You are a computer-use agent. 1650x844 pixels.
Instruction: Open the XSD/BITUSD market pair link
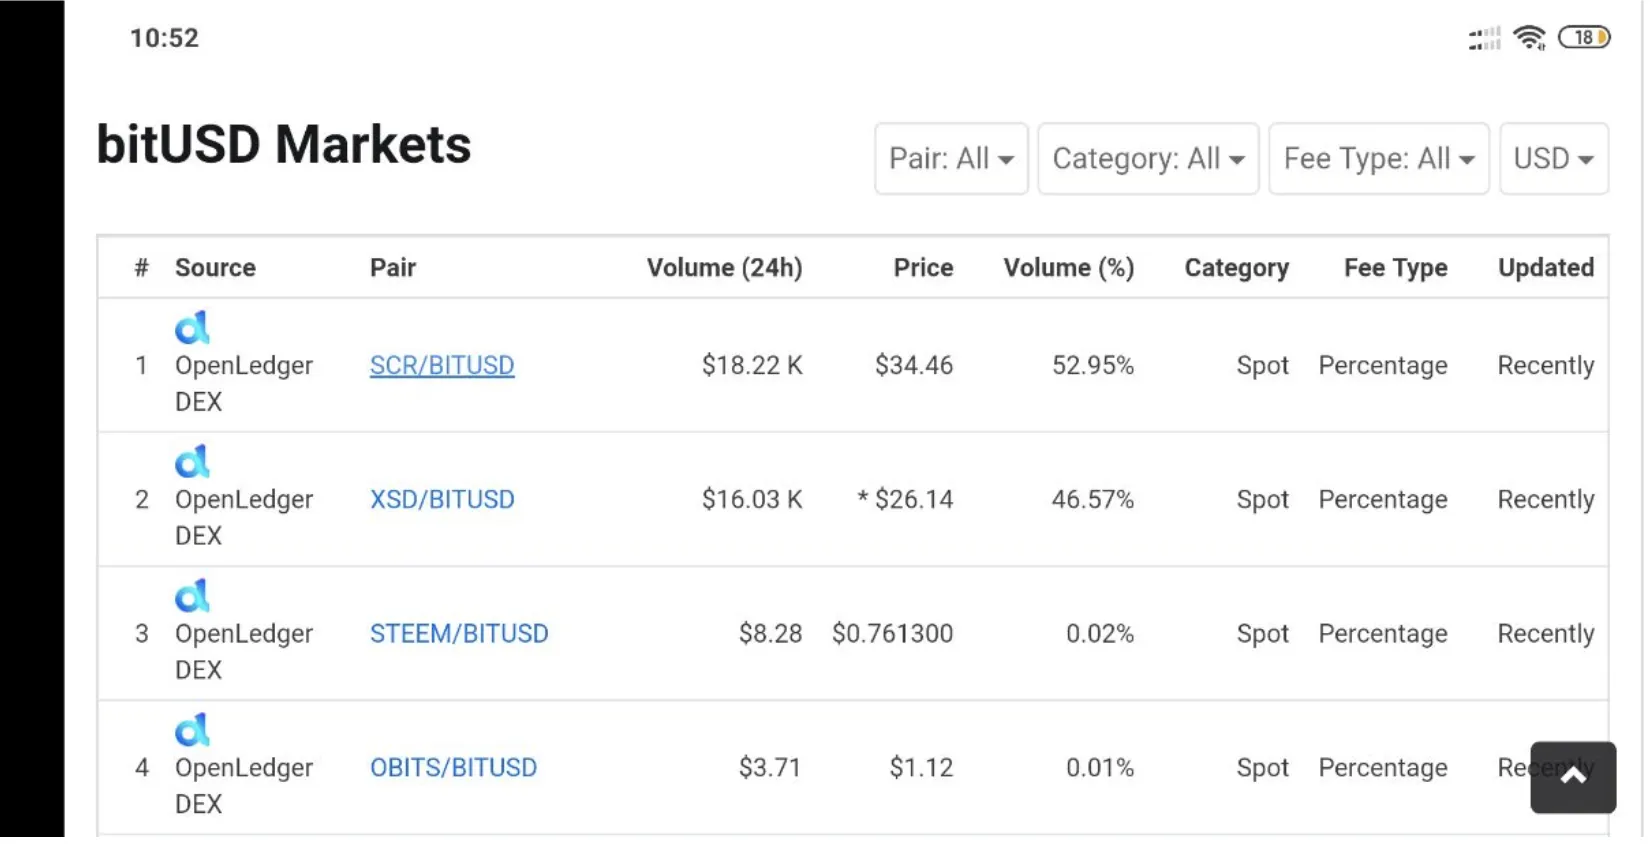click(x=442, y=499)
